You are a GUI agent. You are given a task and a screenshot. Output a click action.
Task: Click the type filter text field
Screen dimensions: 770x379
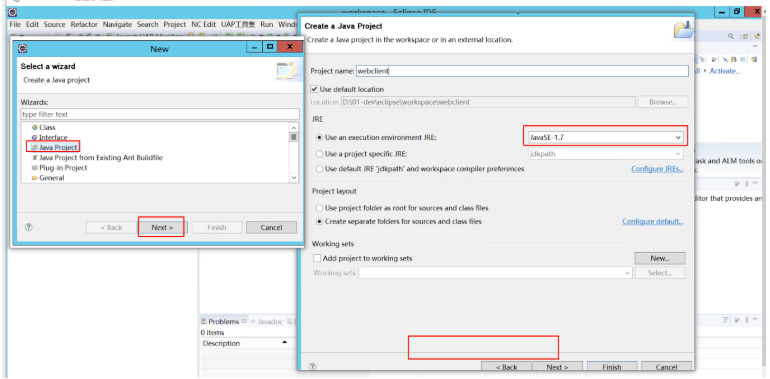(x=160, y=114)
